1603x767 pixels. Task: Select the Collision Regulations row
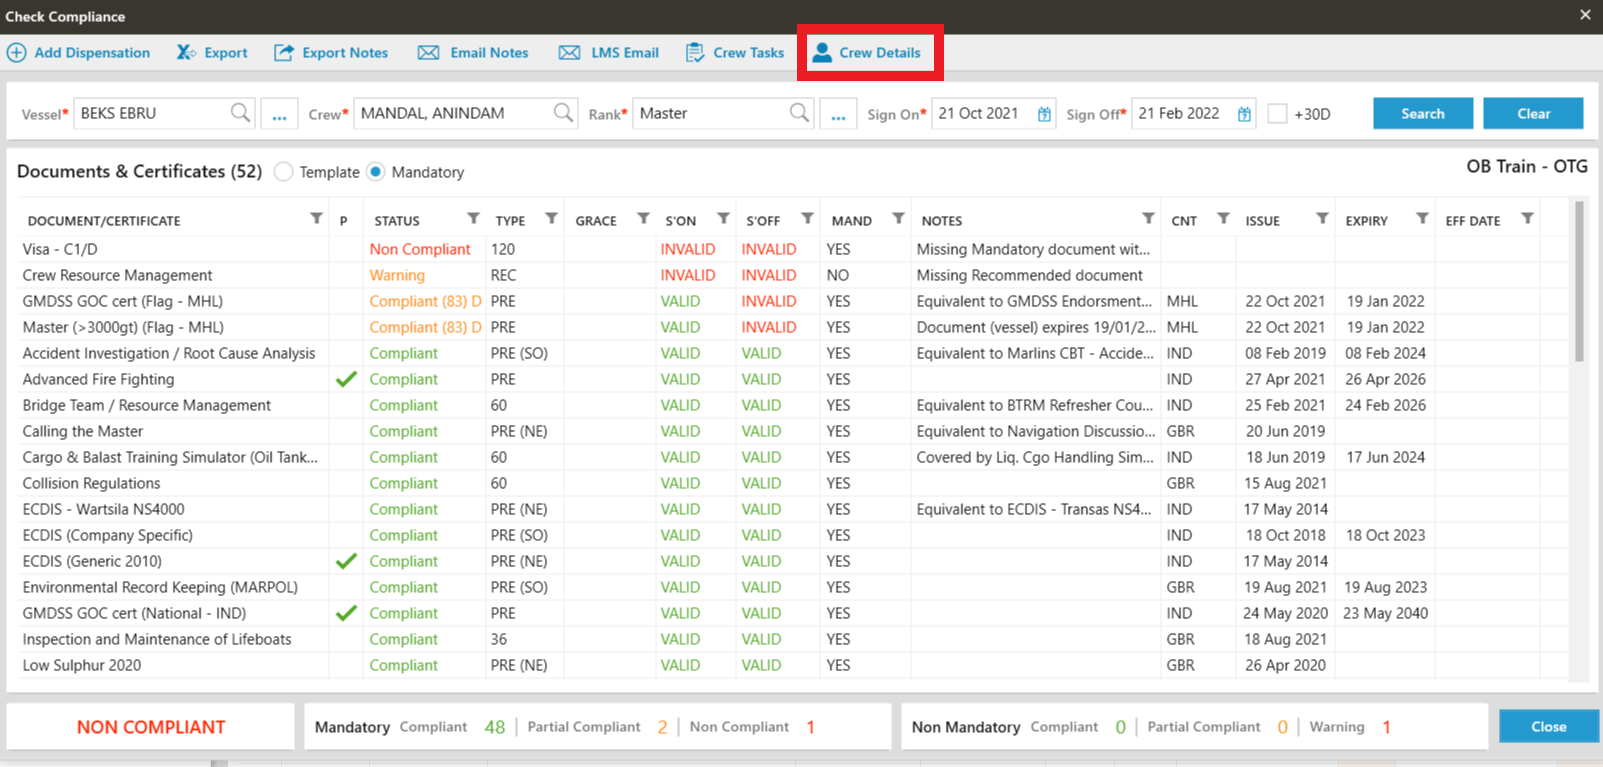(795, 483)
